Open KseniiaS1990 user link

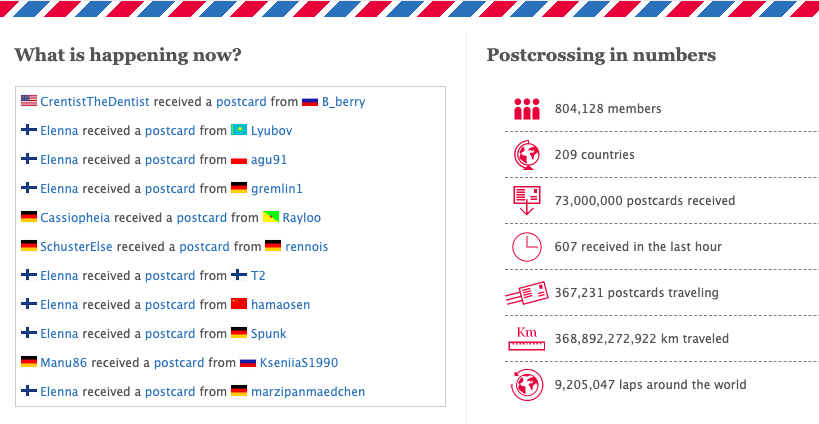coord(299,362)
